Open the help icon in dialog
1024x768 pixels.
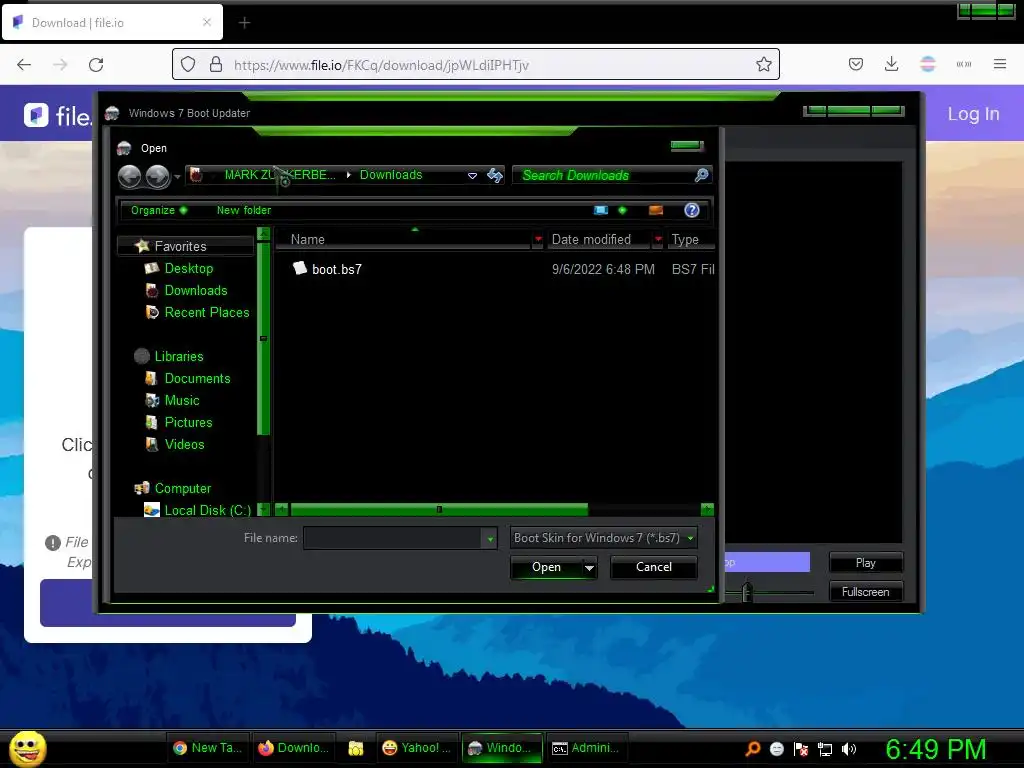click(692, 210)
